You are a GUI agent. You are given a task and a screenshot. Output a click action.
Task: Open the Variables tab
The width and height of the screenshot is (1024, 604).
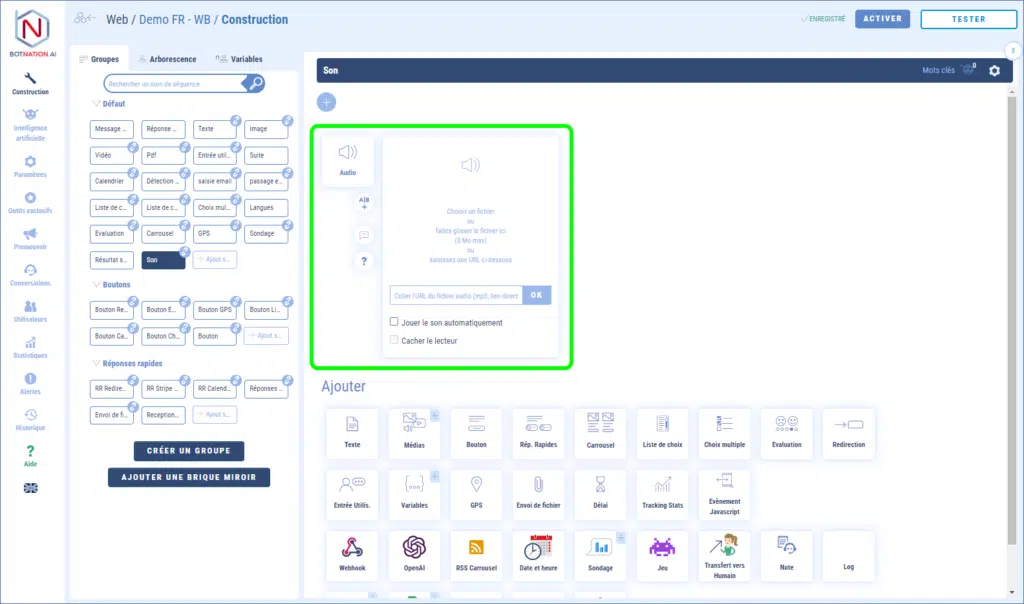point(239,59)
